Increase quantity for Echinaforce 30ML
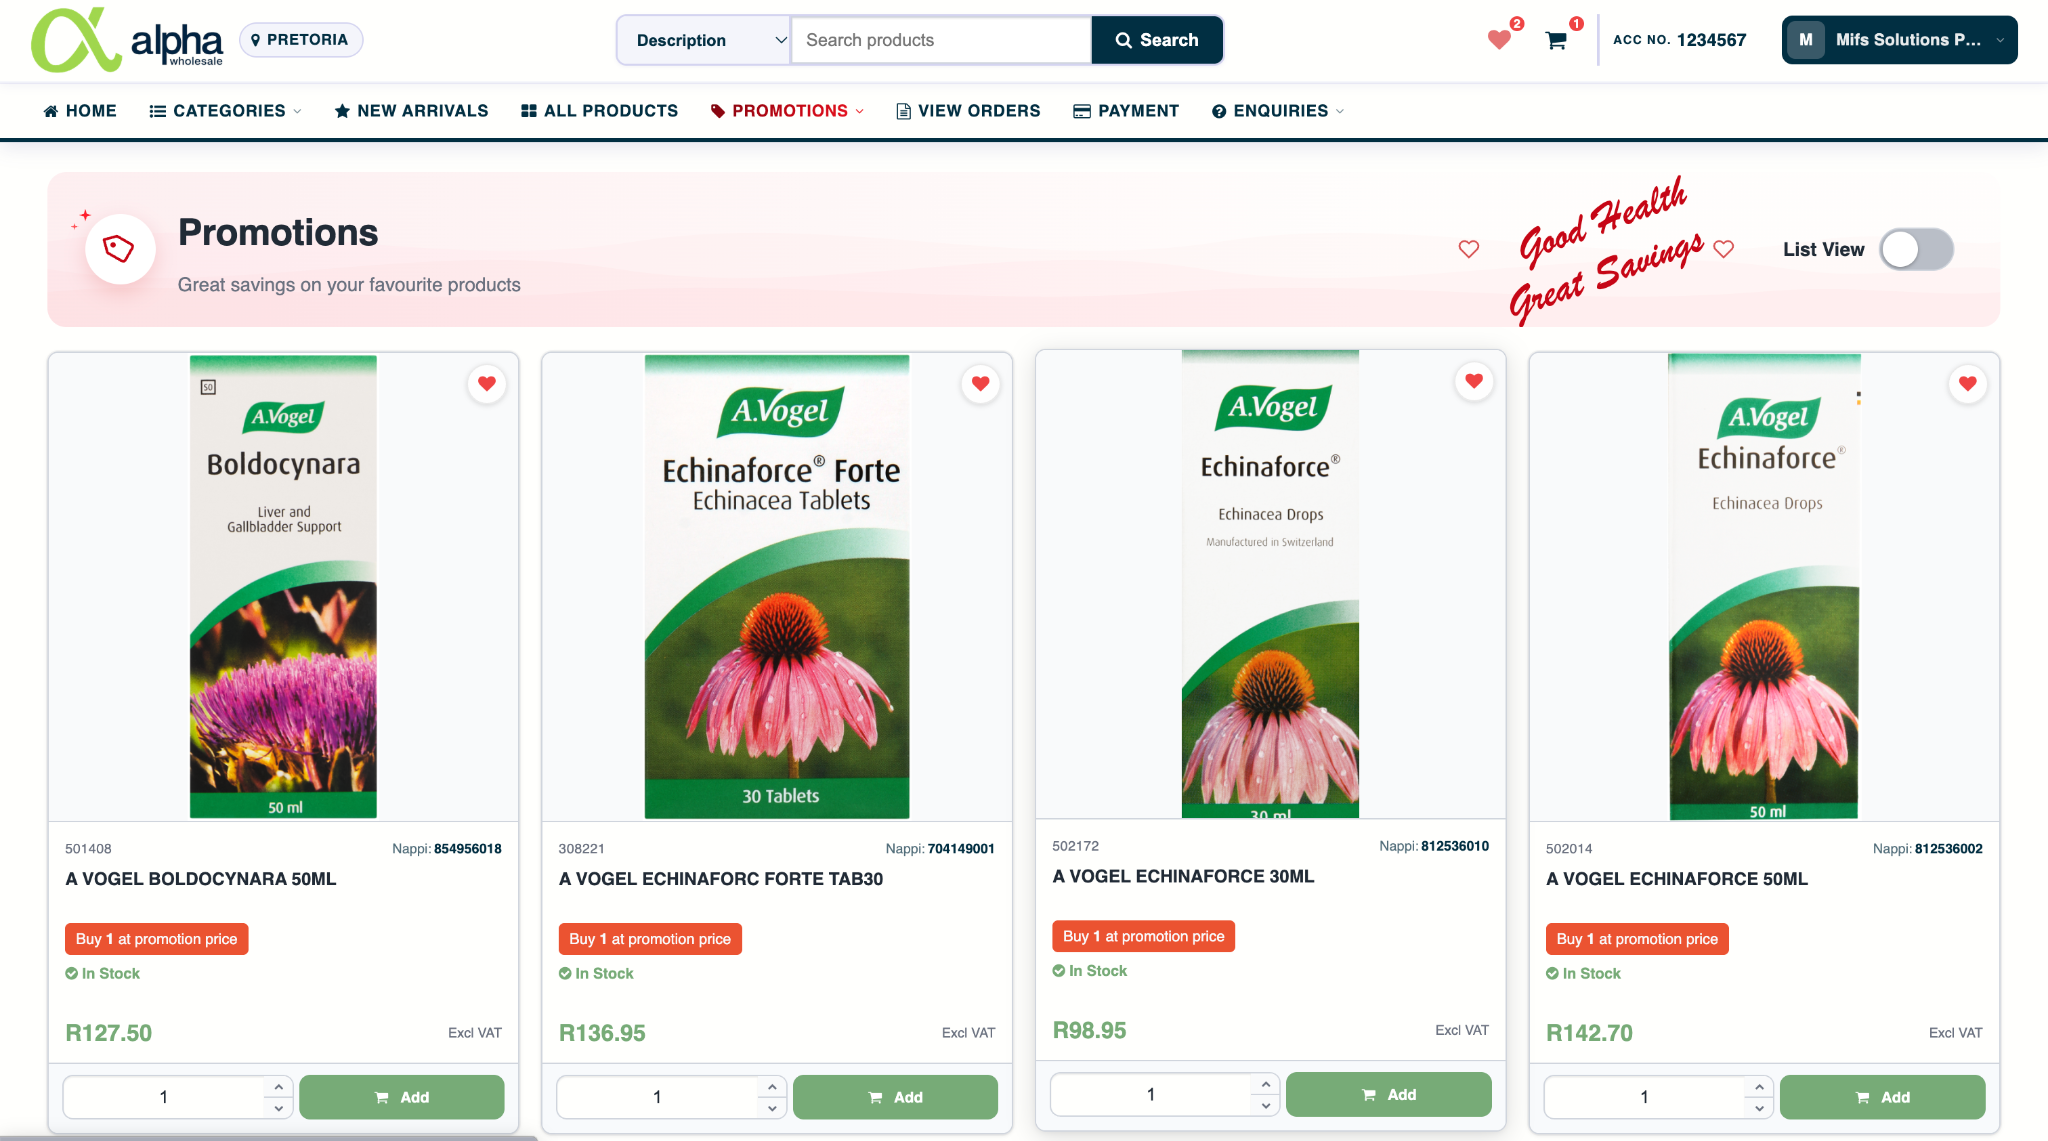2048x1141 pixels. point(1266,1084)
